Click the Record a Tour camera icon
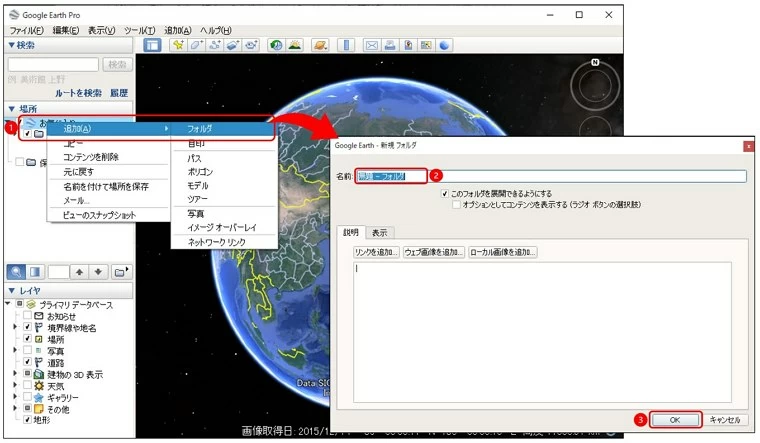 [251, 45]
